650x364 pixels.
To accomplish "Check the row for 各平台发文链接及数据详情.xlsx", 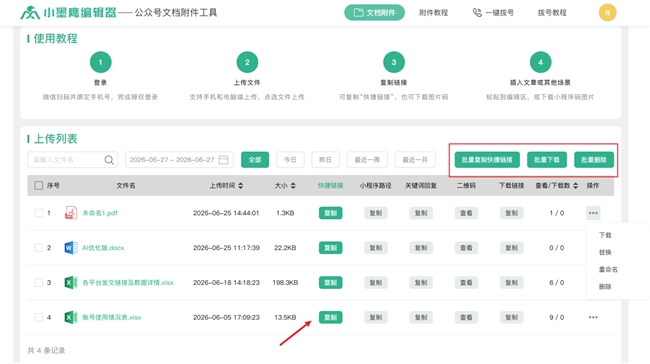I will click(x=39, y=282).
